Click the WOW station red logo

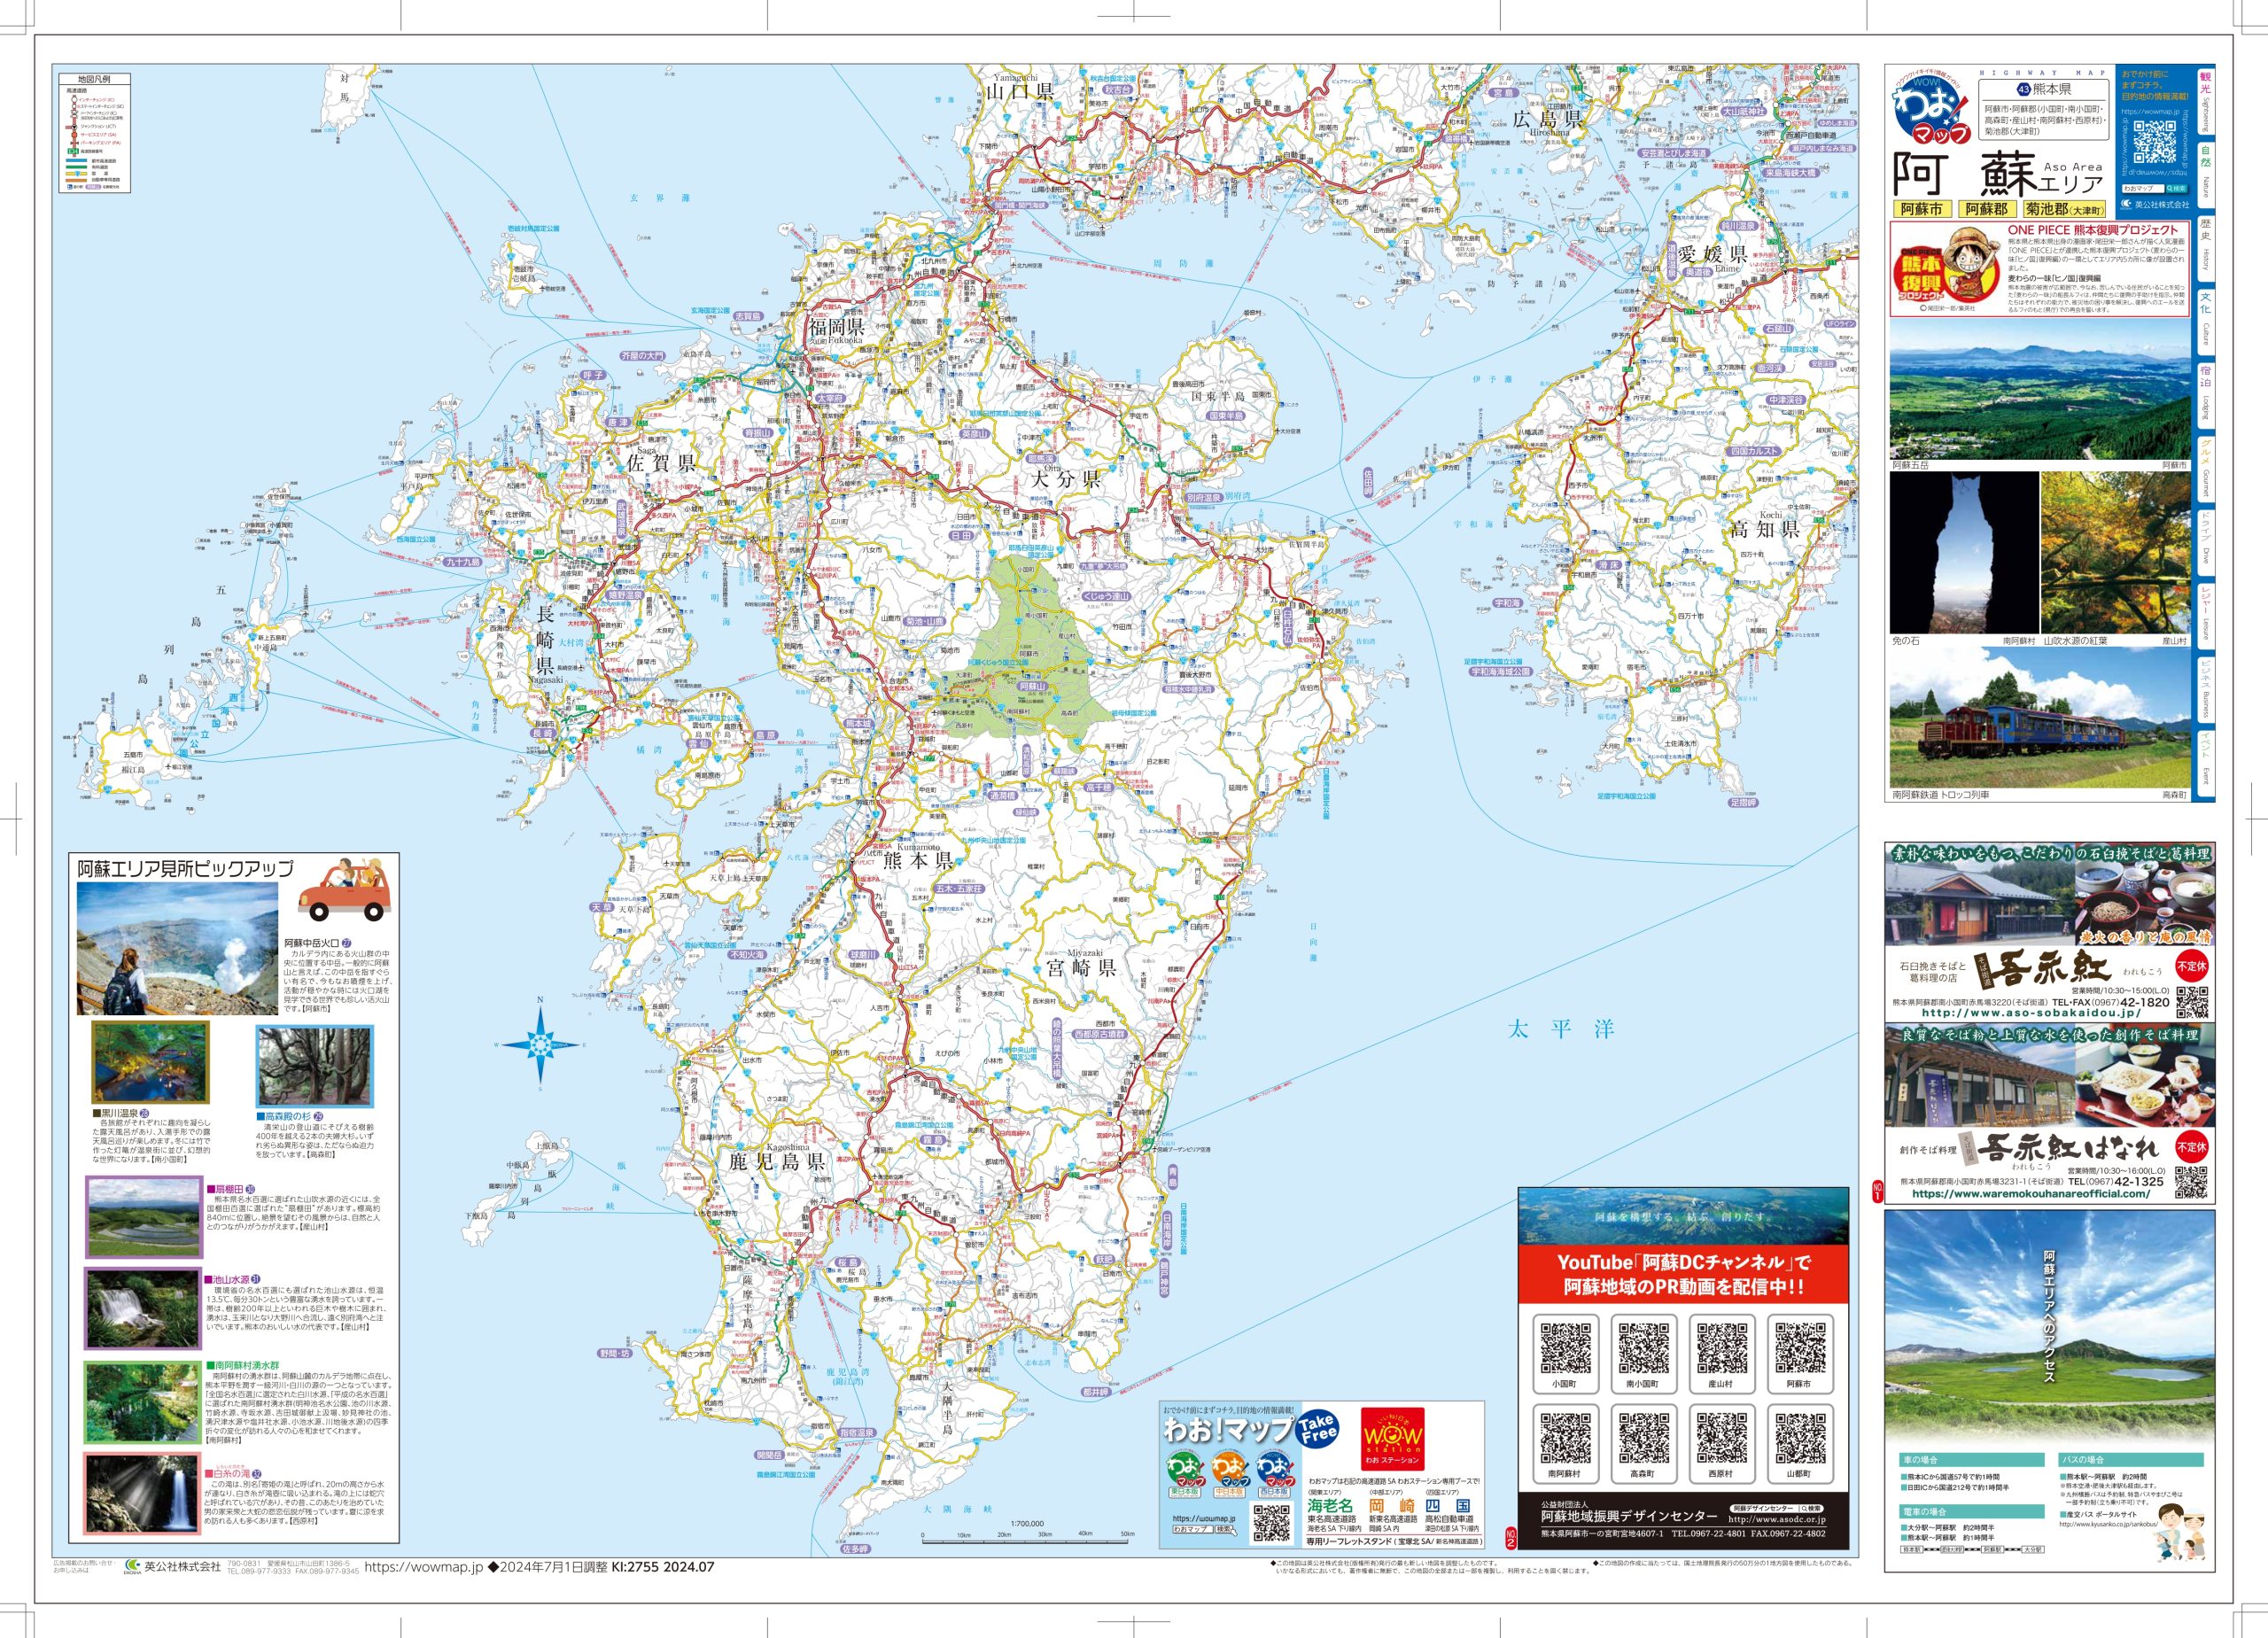click(x=1393, y=1438)
